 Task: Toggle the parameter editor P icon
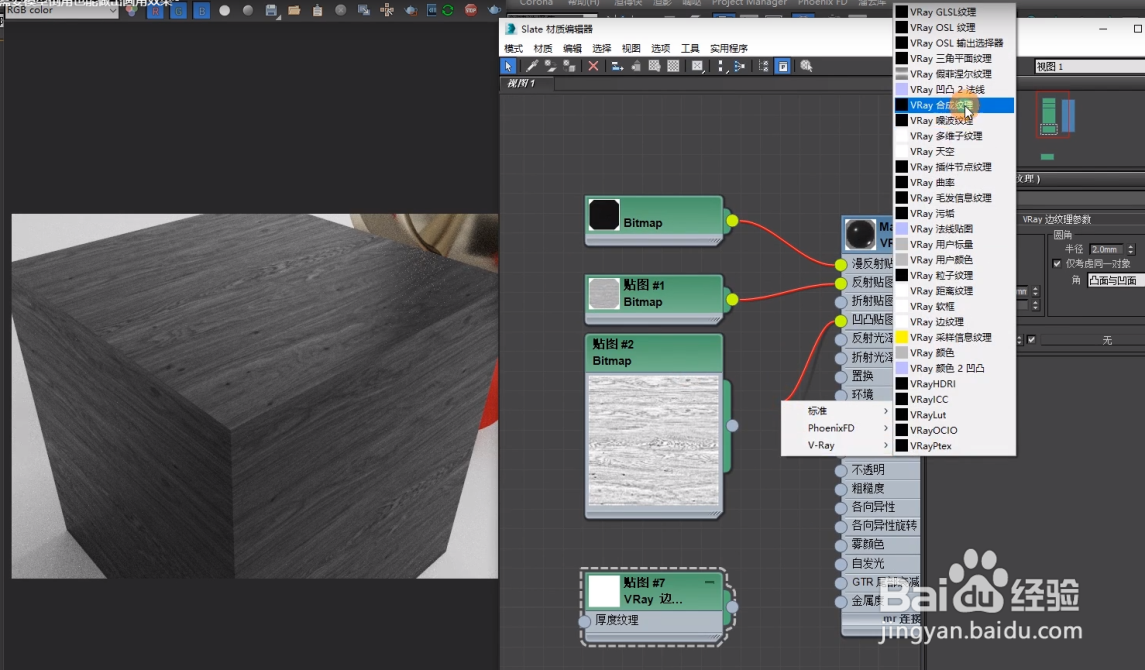click(783, 66)
